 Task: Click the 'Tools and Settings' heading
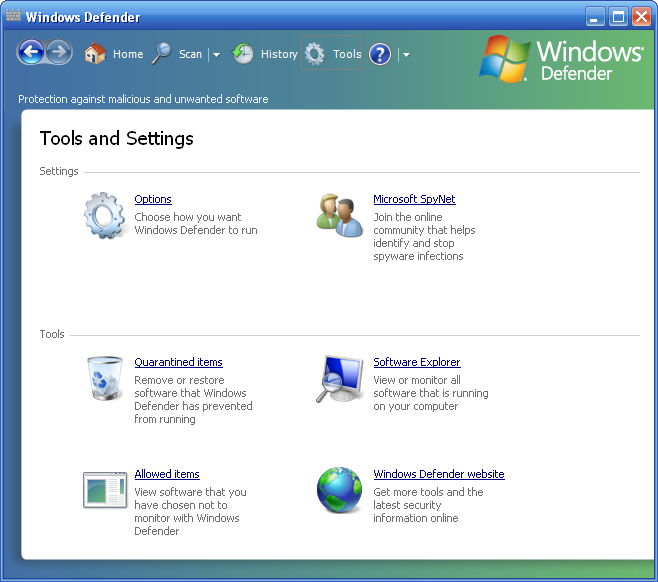click(116, 138)
